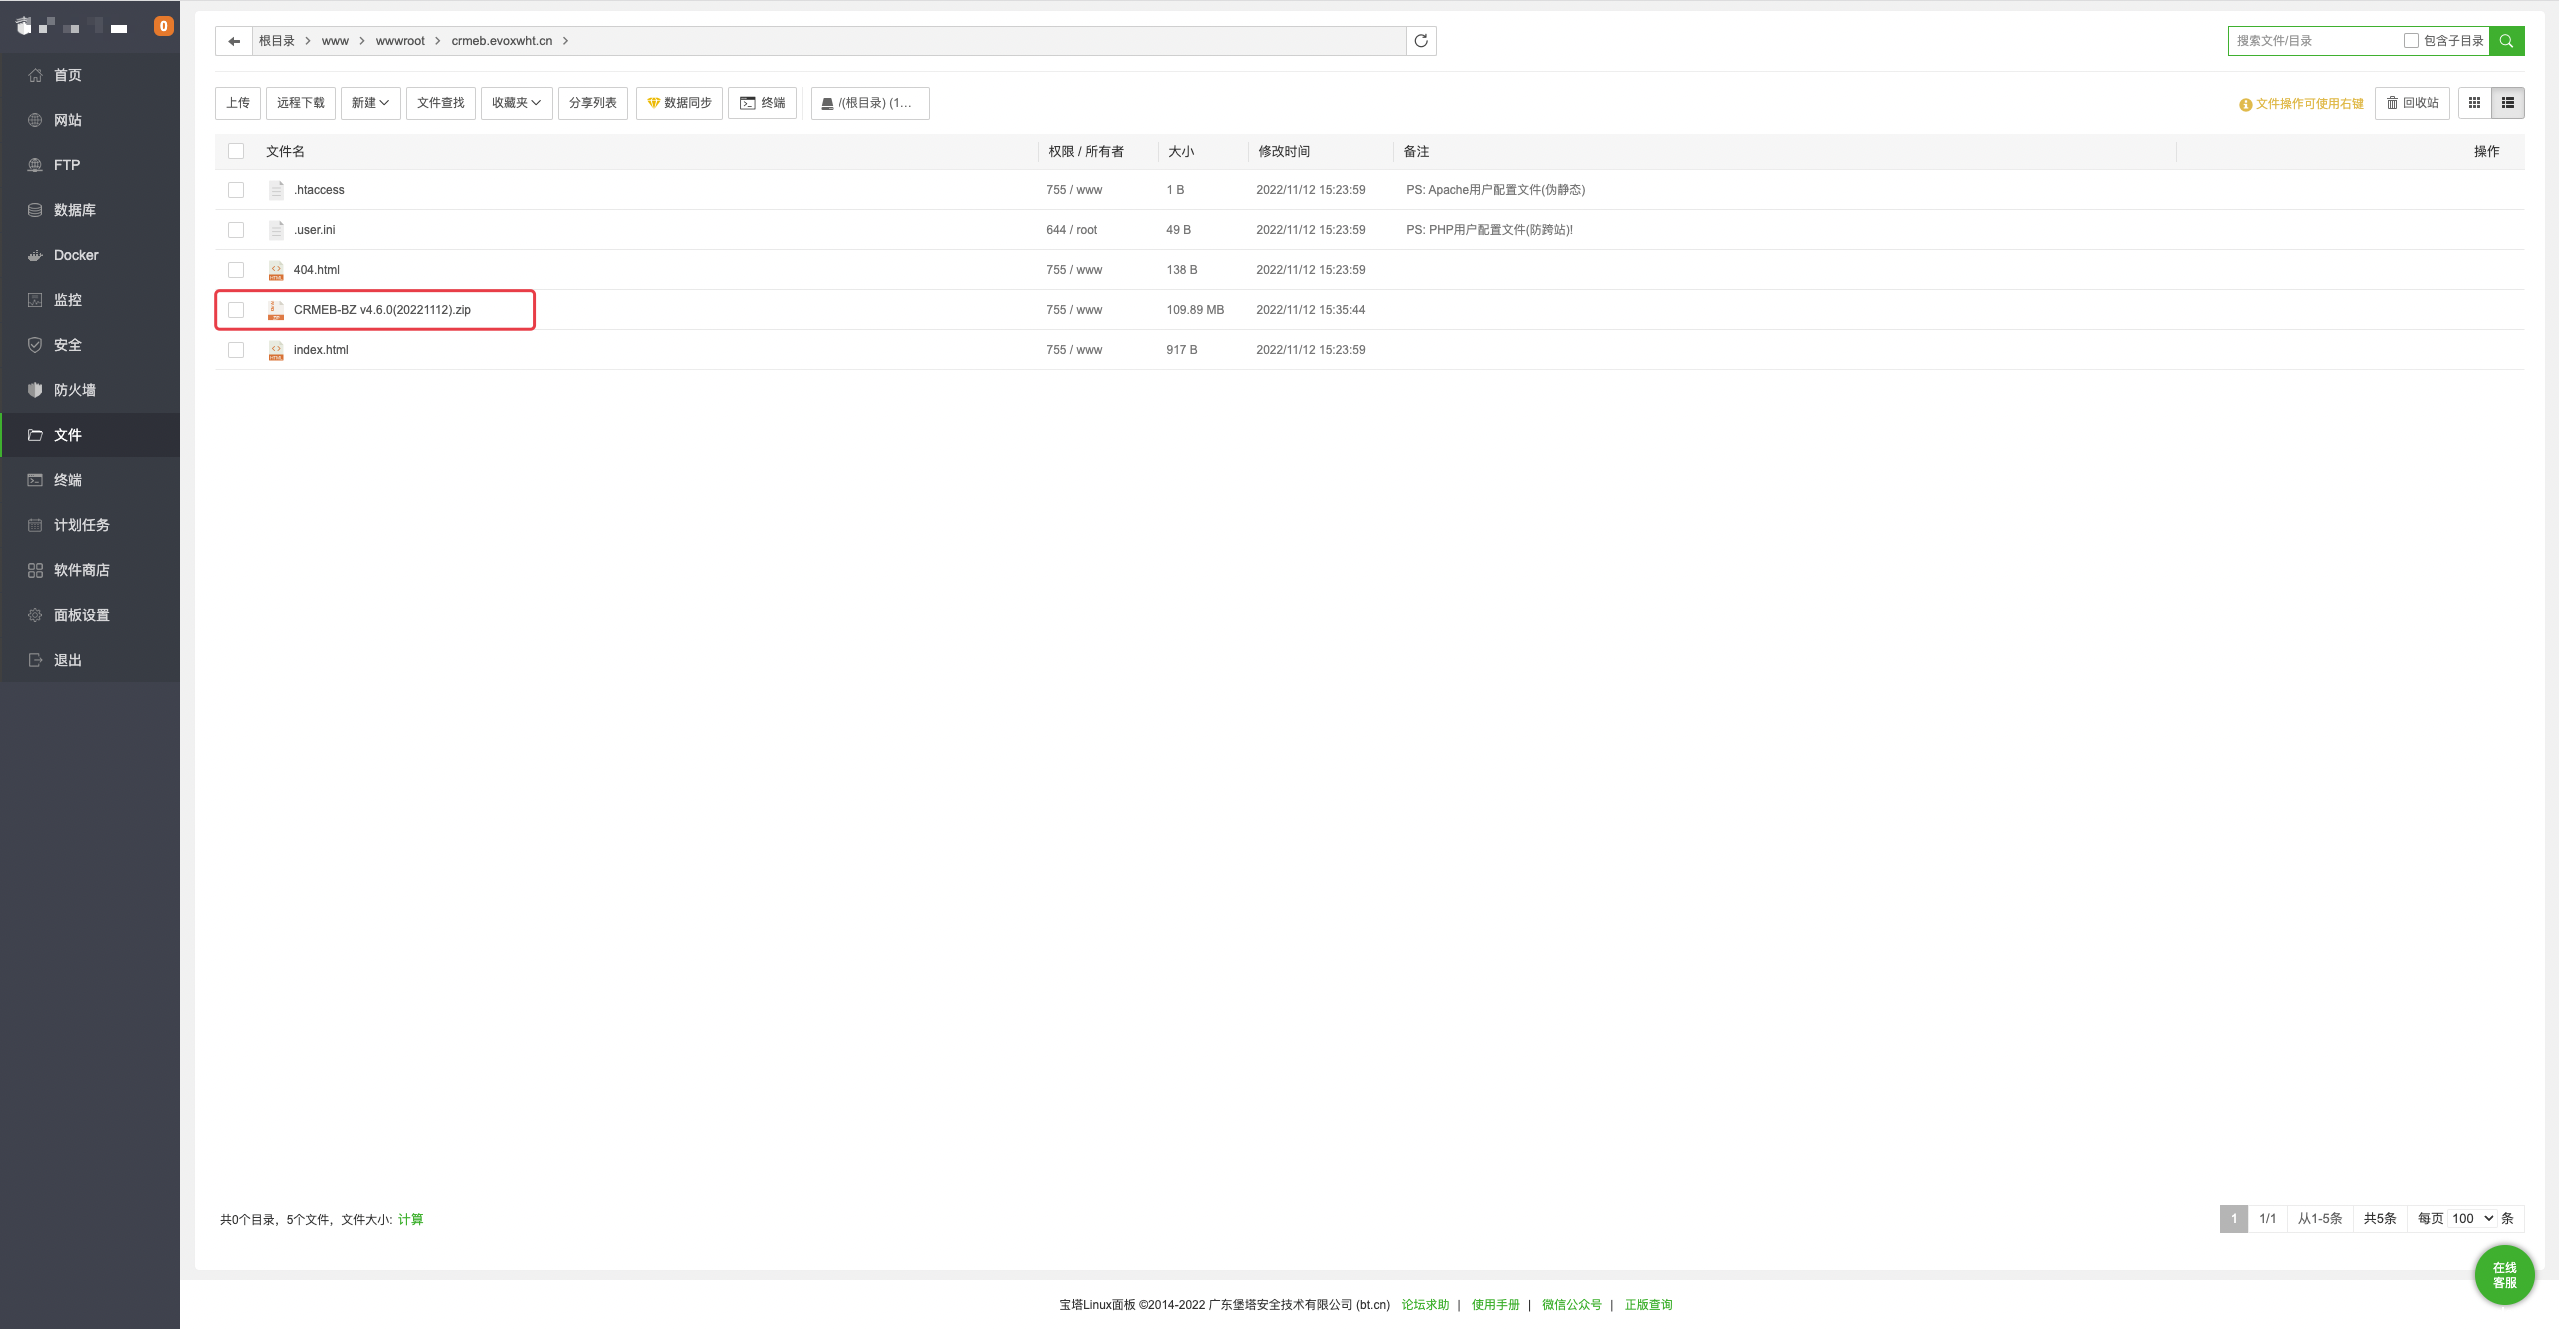Check the box next to index.html
Screen dimensions: 2559x1329
pos(236,350)
